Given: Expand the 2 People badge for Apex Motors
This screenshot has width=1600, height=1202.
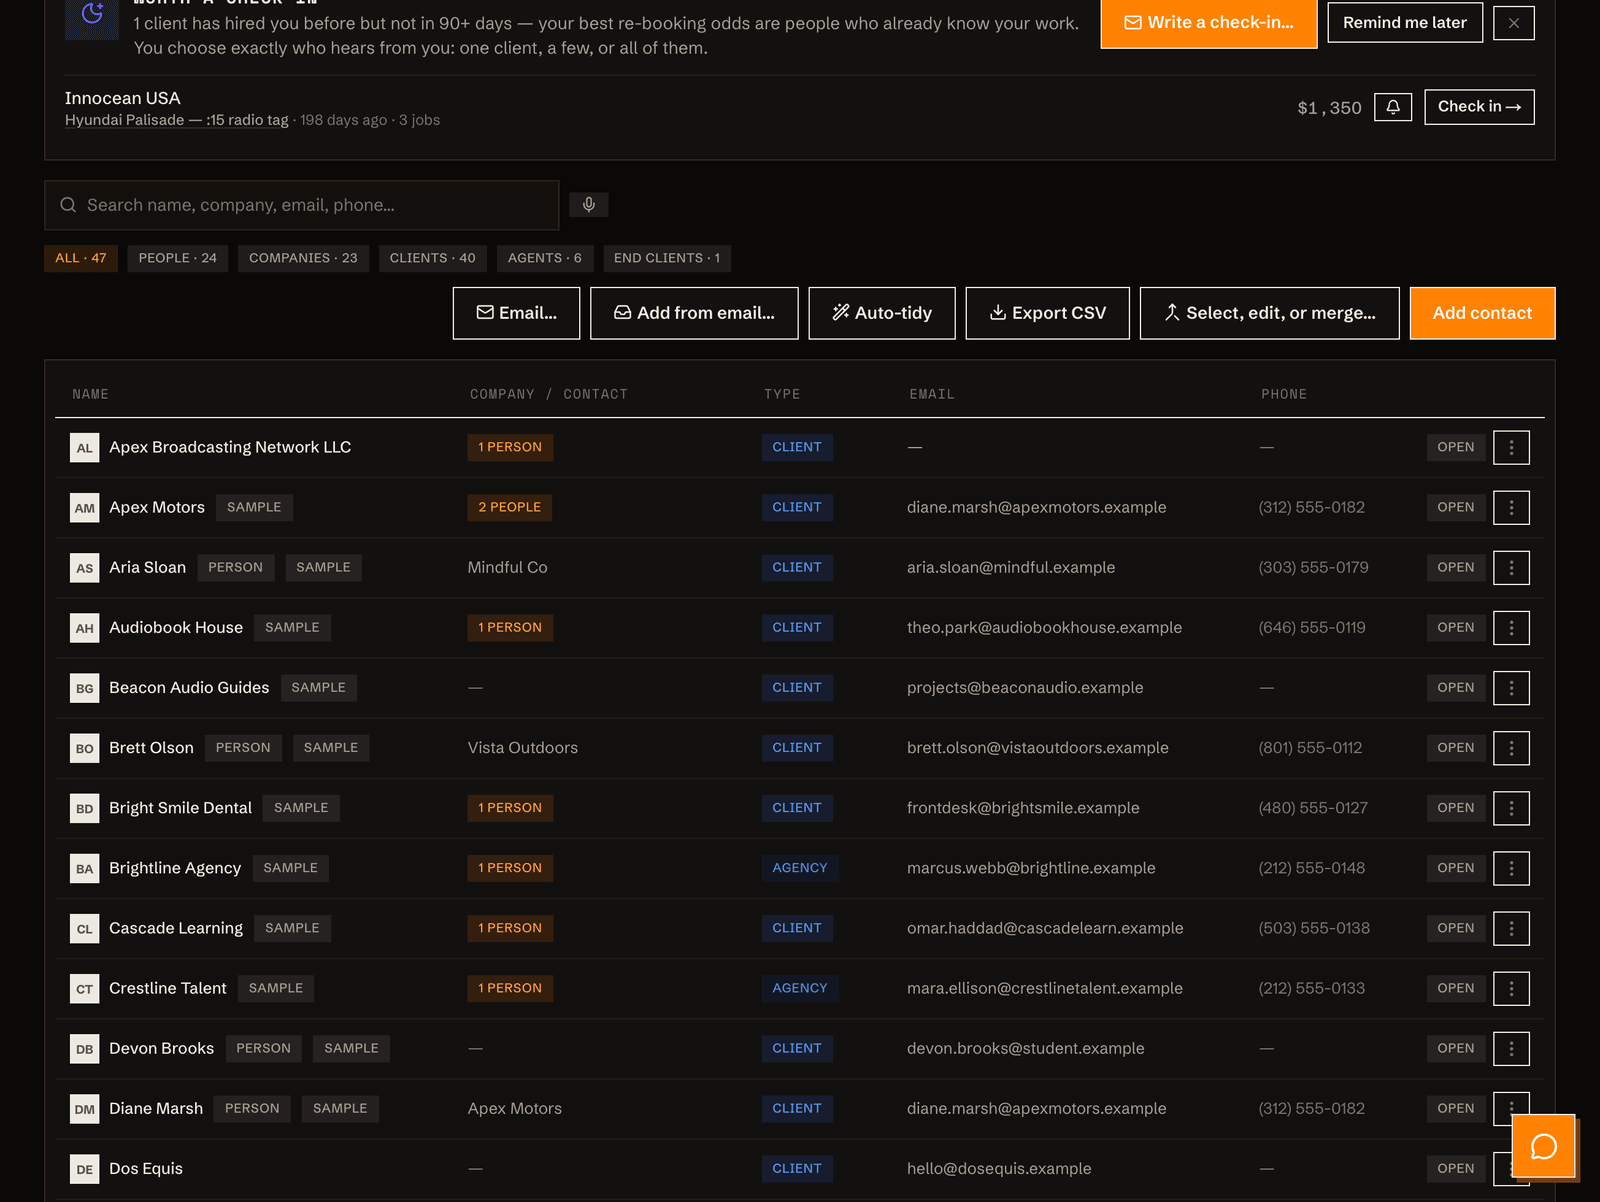Looking at the screenshot, I should point(509,508).
